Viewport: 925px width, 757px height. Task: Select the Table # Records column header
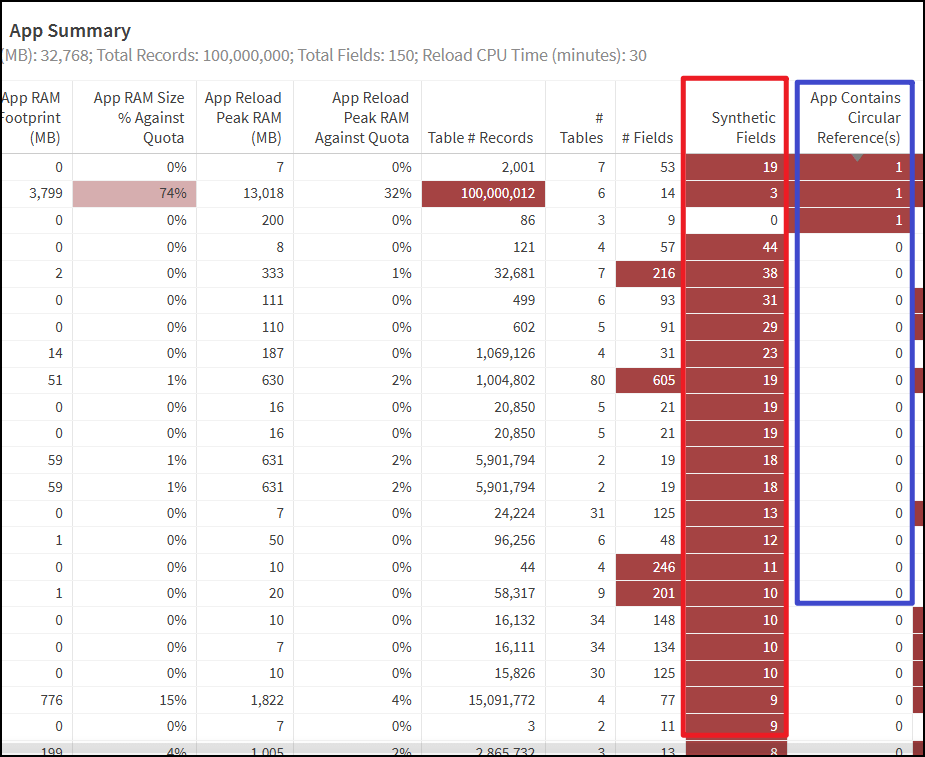[x=480, y=138]
